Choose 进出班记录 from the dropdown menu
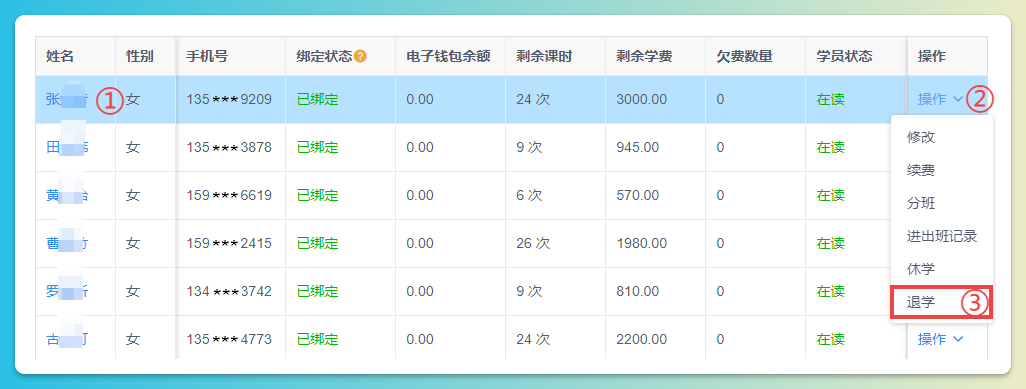This screenshot has height=389, width=1026. click(x=942, y=236)
